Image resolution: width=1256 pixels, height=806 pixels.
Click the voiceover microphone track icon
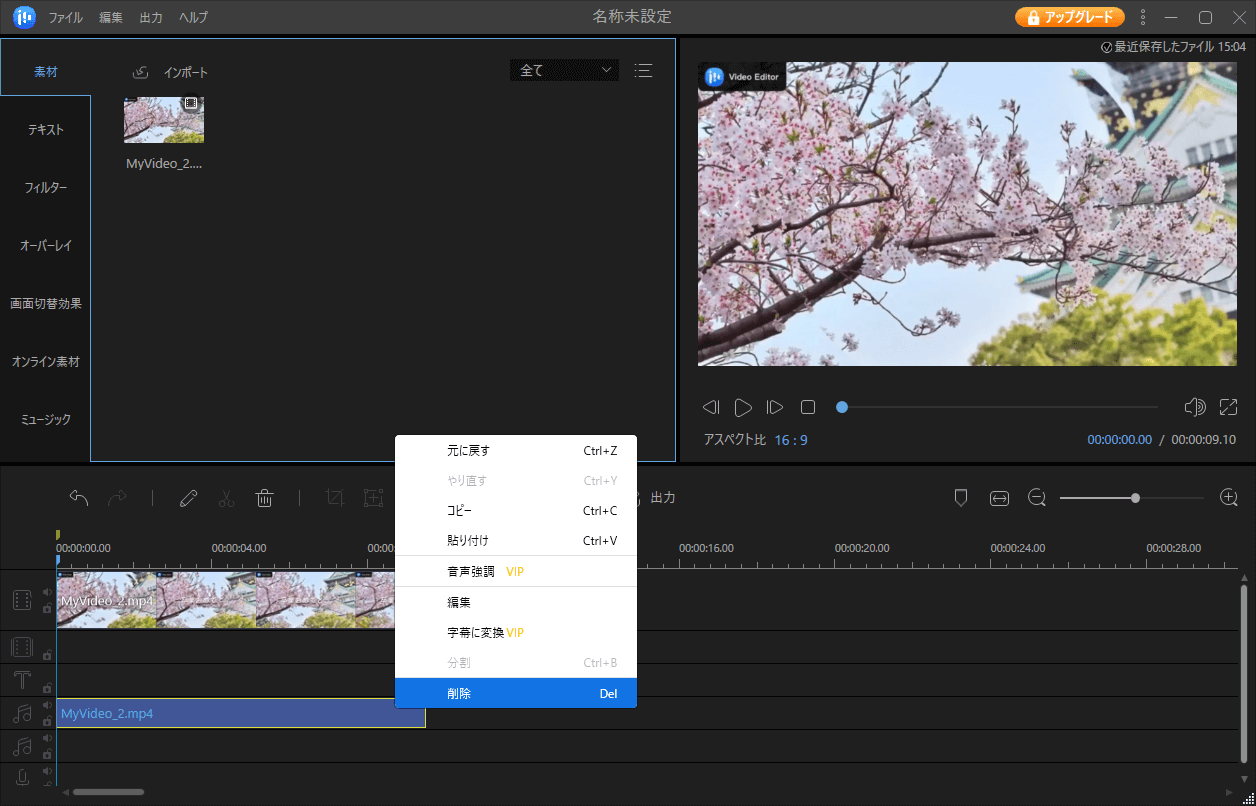[x=22, y=777]
